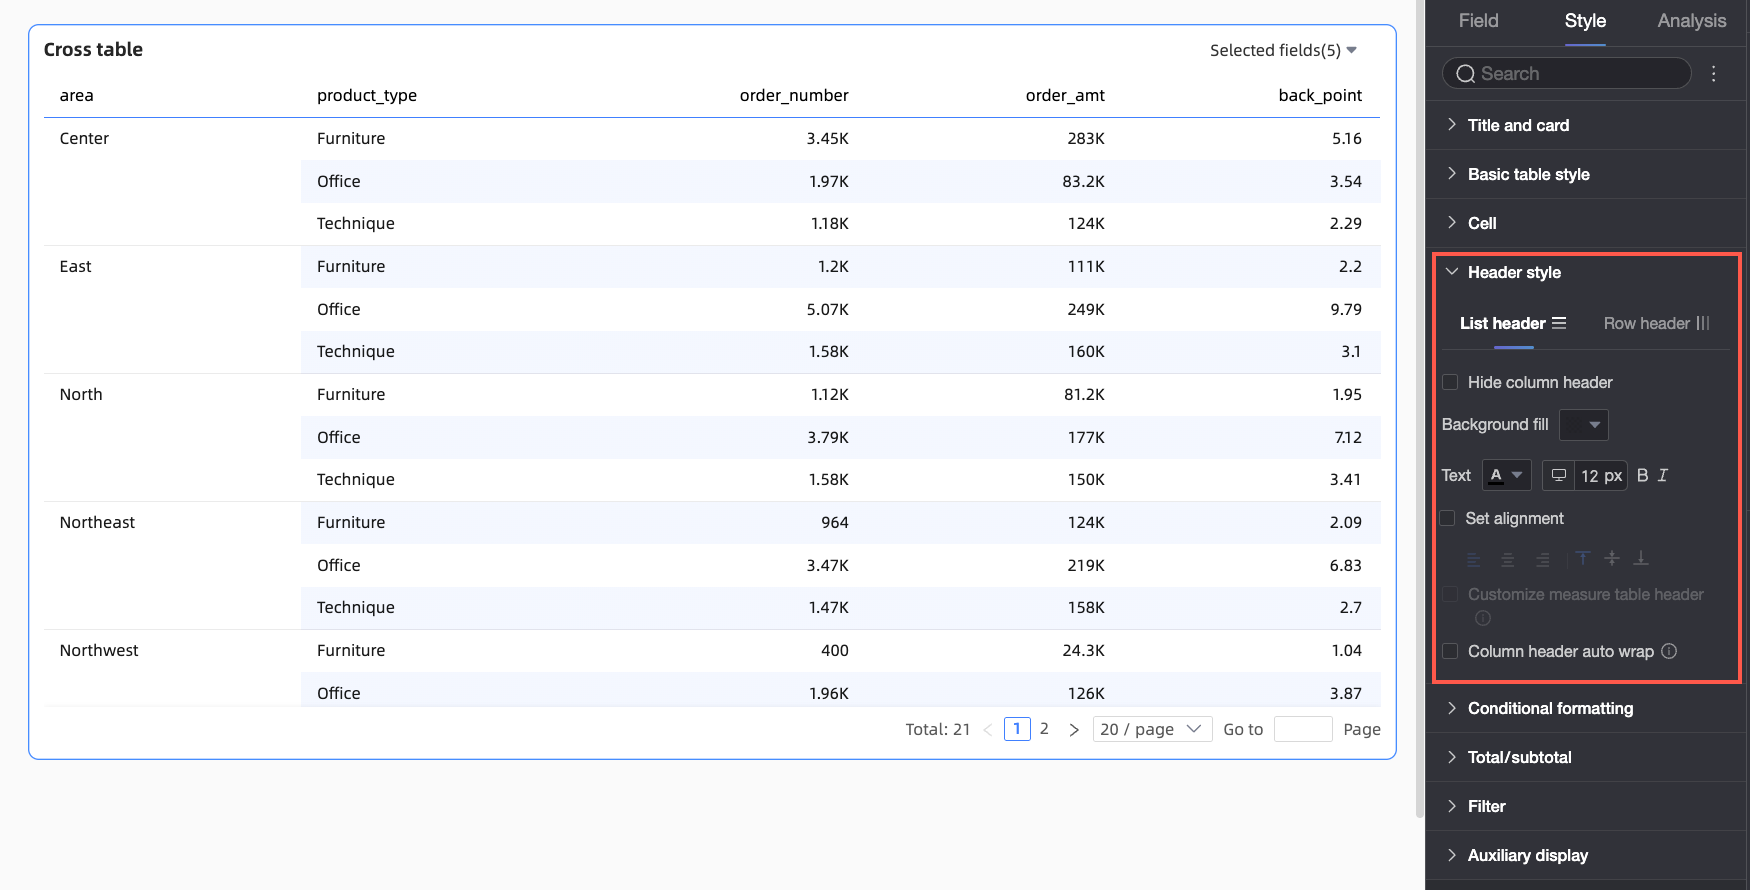Click the 964 order_number value
The height and width of the screenshot is (890, 1750).
point(834,522)
